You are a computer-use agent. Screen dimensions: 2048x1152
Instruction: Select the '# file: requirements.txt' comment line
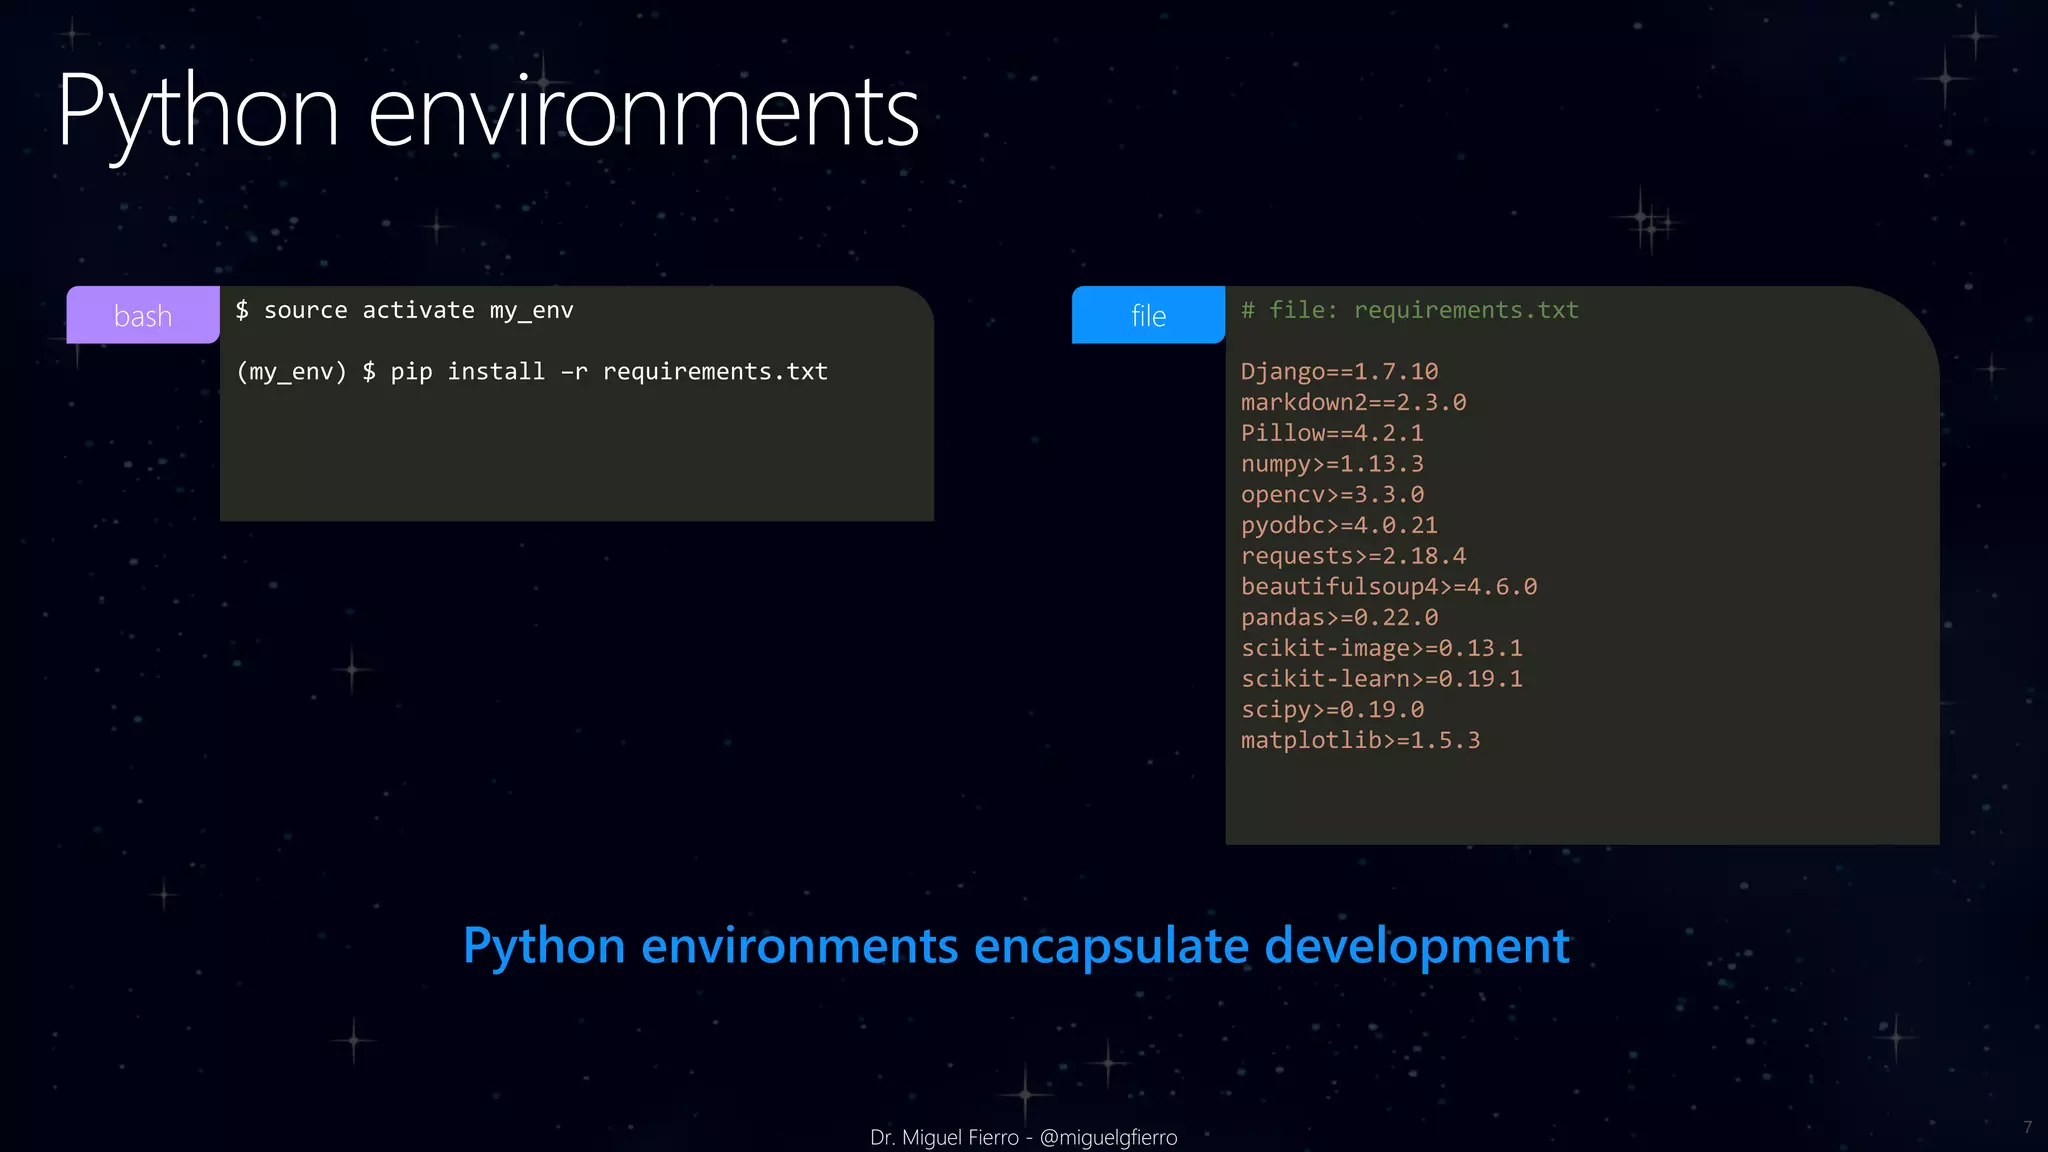tap(1410, 311)
